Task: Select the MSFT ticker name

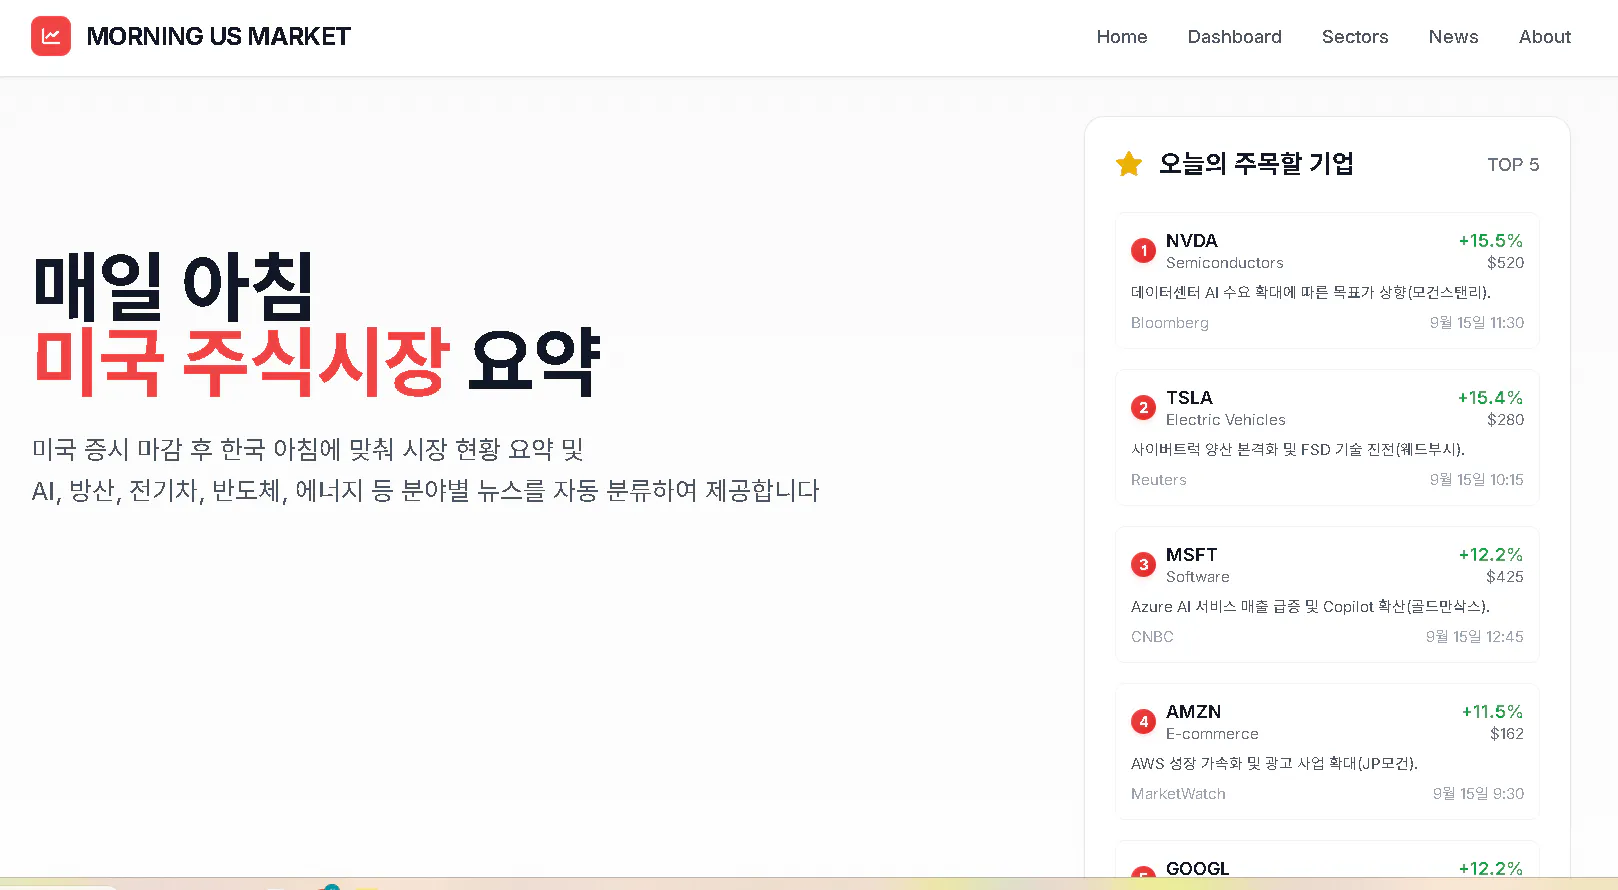Action: pos(1192,555)
